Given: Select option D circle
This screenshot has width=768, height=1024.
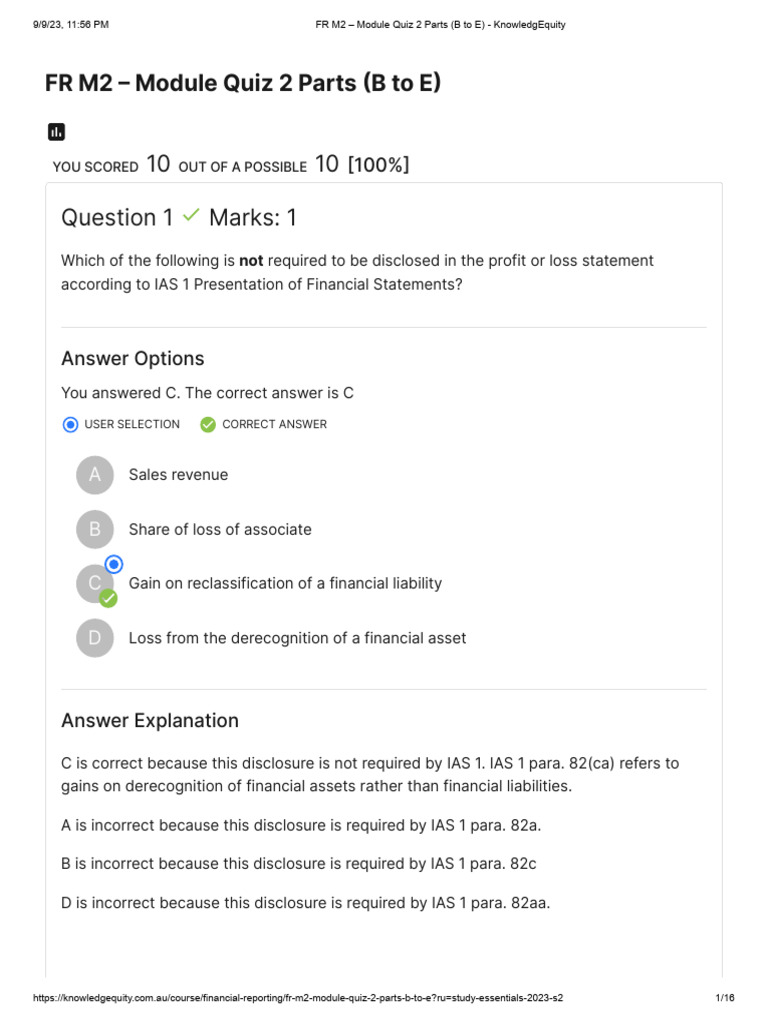Looking at the screenshot, I should point(95,638).
